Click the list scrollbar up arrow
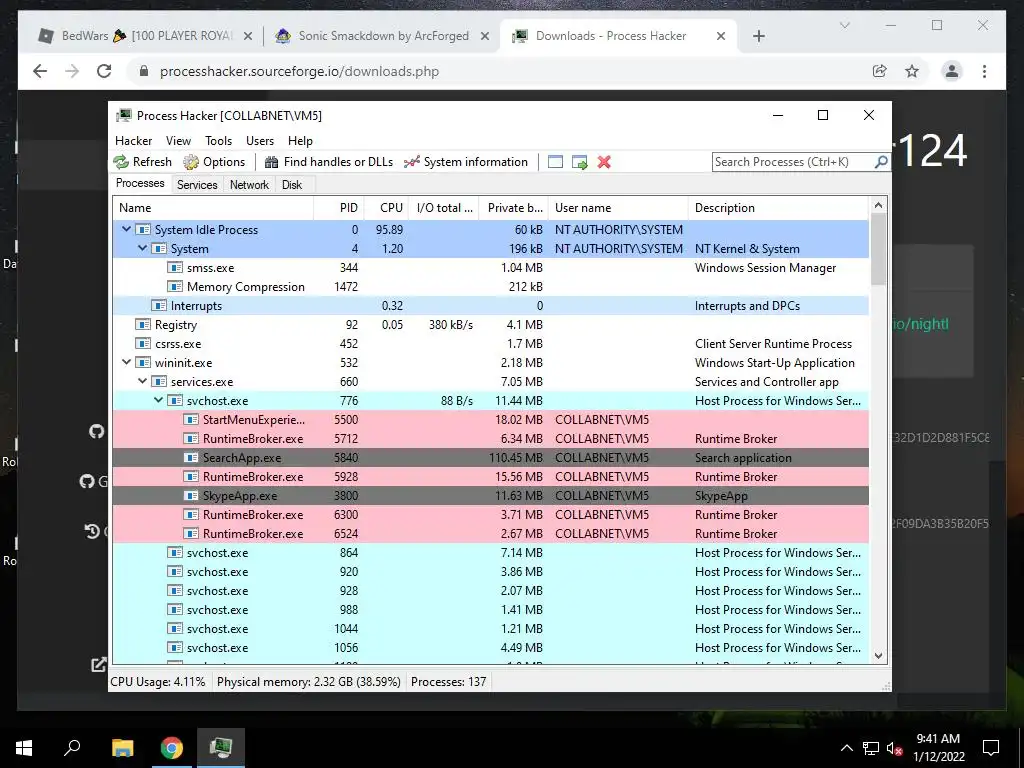1024x768 pixels. coord(878,205)
